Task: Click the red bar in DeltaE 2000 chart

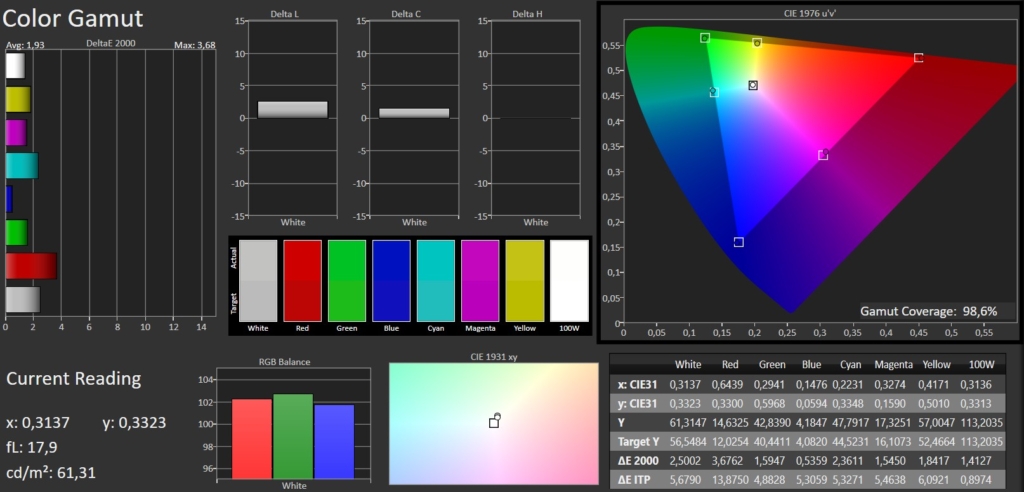Action: click(x=30, y=266)
